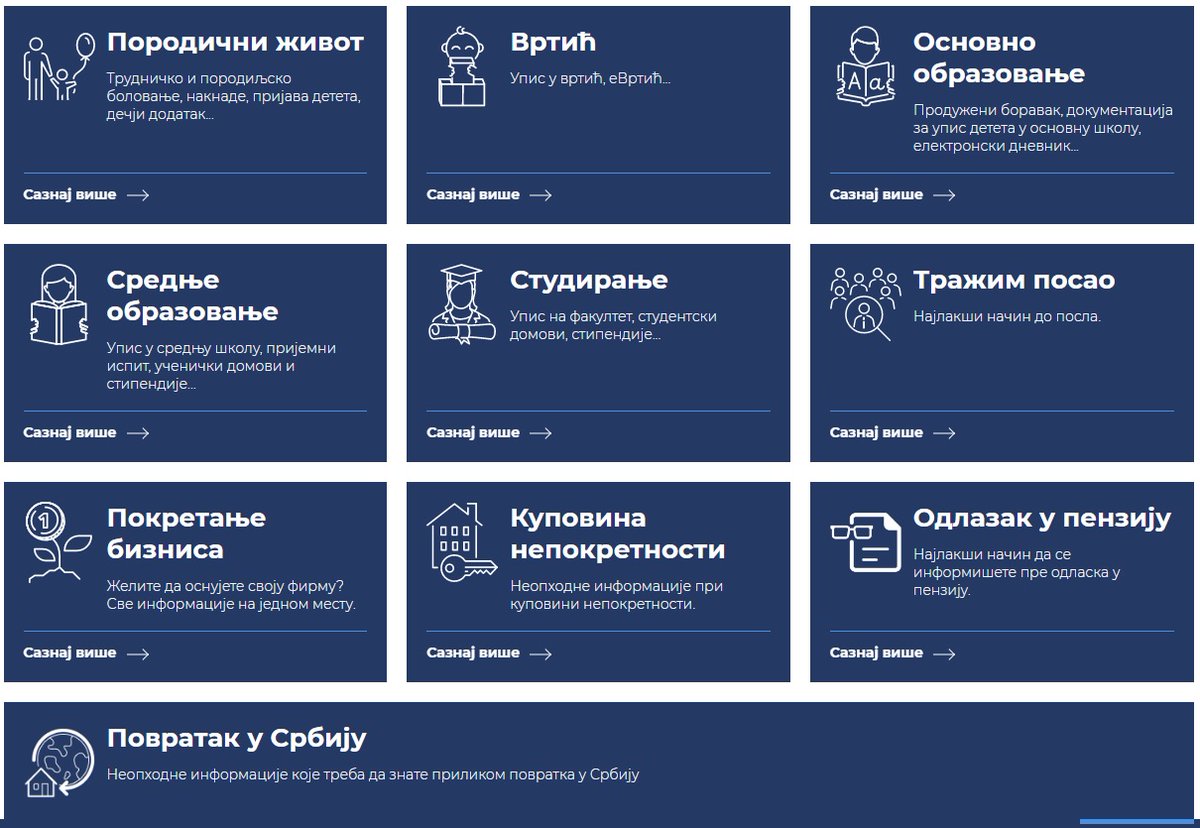Click the arrow next to Сазнај више in Одлазак у пензију
This screenshot has height=828, width=1200.
(944, 654)
